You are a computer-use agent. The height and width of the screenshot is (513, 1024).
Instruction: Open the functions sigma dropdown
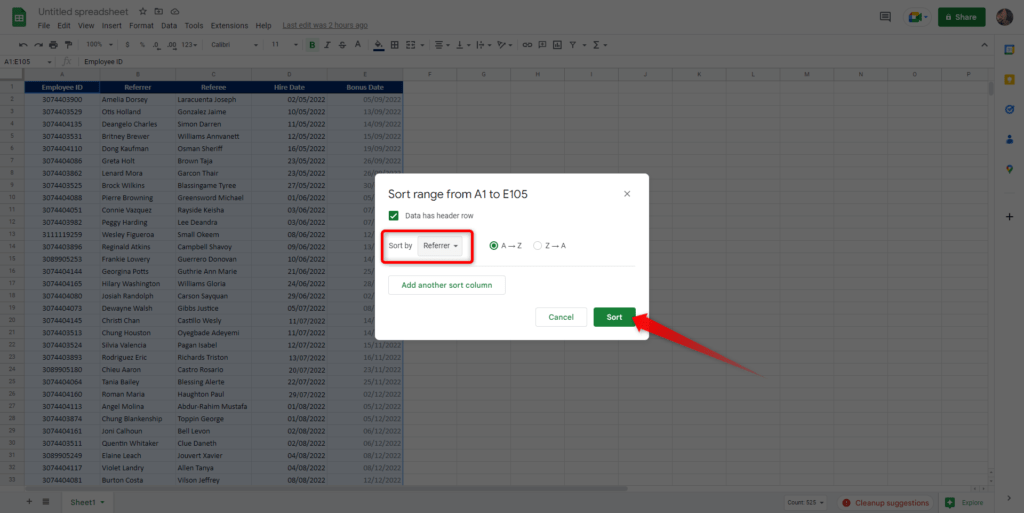600,45
